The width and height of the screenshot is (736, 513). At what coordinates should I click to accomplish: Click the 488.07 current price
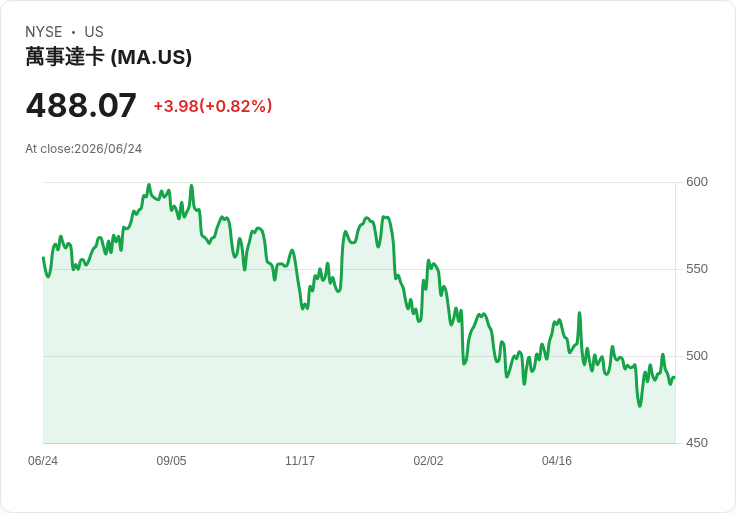[81, 105]
